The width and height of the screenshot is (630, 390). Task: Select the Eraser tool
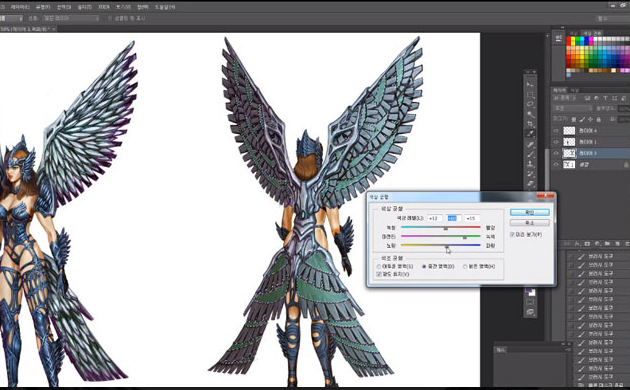pos(530,184)
